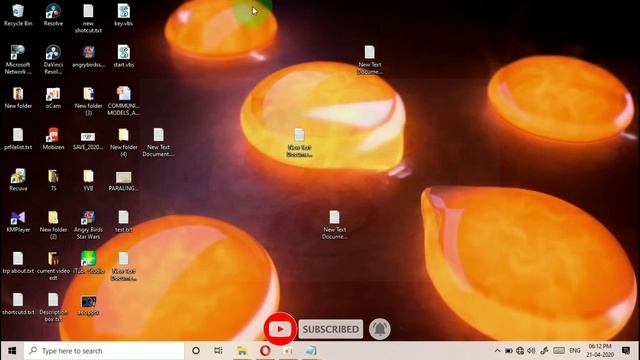Open File Explorer from the taskbar

242,351
